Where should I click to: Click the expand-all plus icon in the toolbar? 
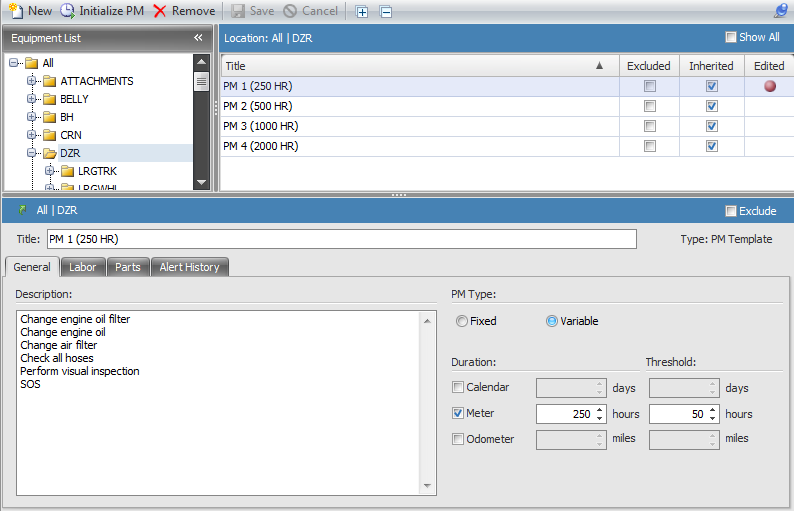(362, 12)
